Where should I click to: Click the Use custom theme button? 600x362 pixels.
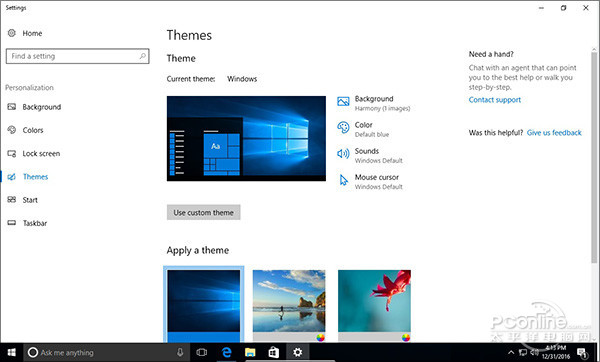[x=204, y=212]
